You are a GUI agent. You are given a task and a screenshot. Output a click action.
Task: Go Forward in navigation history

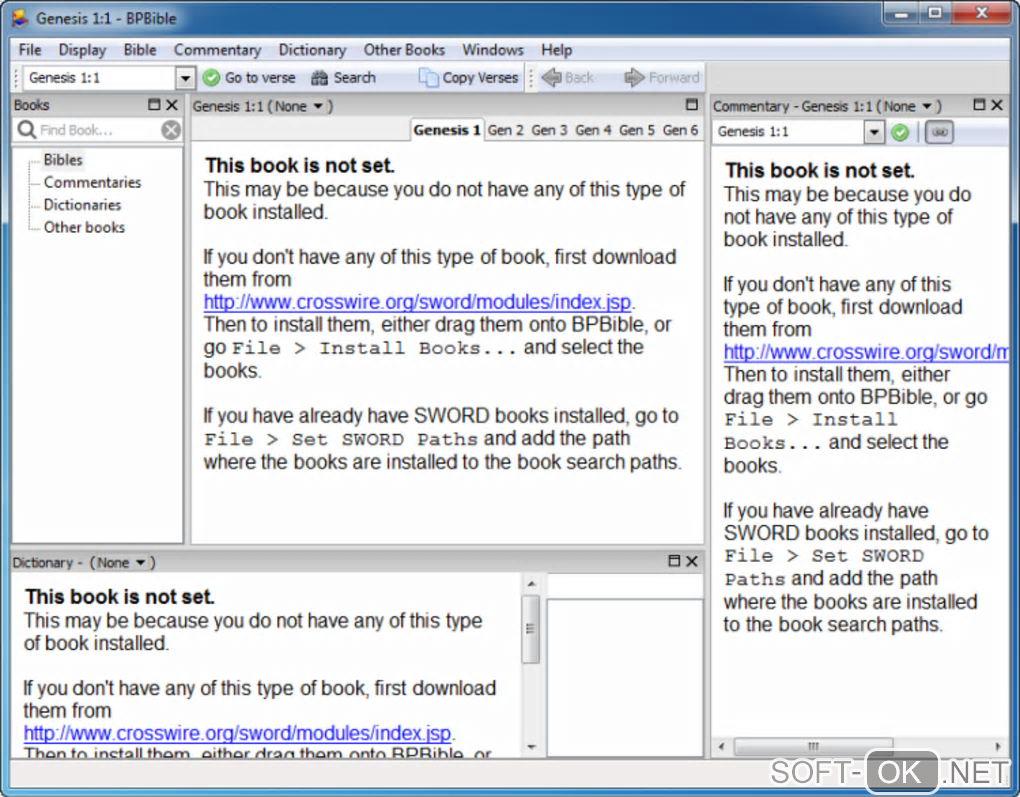[x=662, y=77]
